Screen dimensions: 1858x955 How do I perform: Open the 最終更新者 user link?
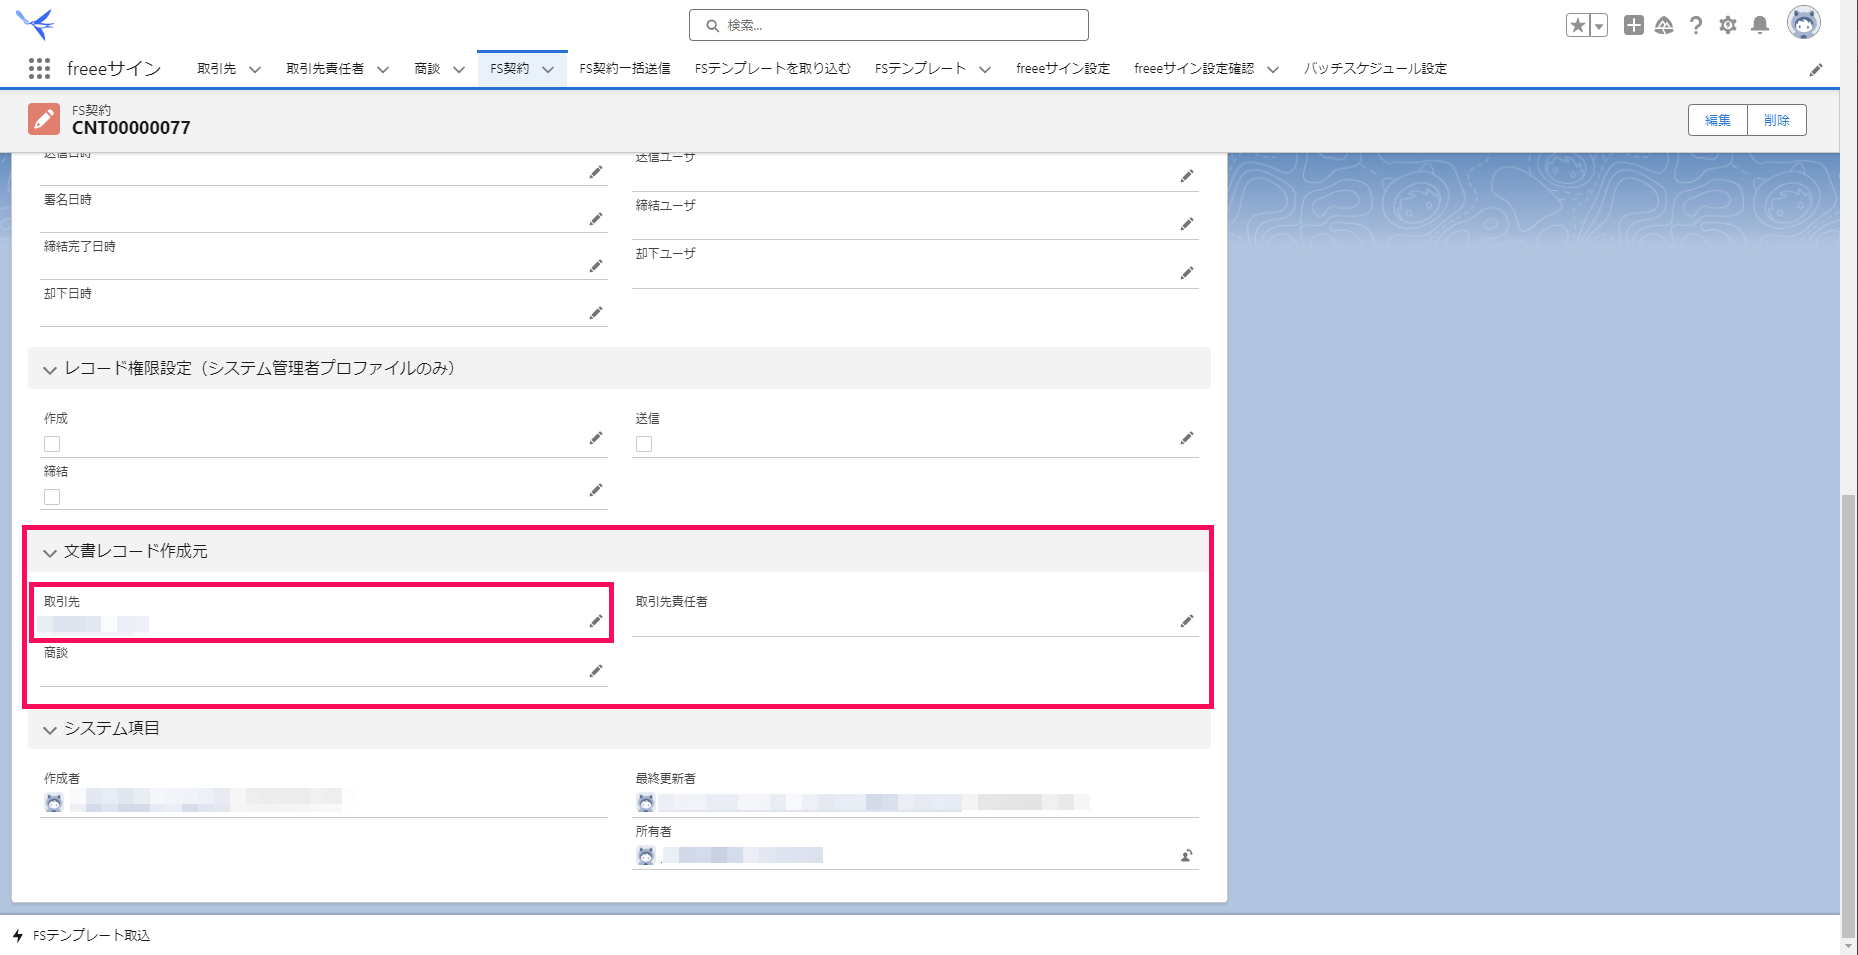click(873, 802)
